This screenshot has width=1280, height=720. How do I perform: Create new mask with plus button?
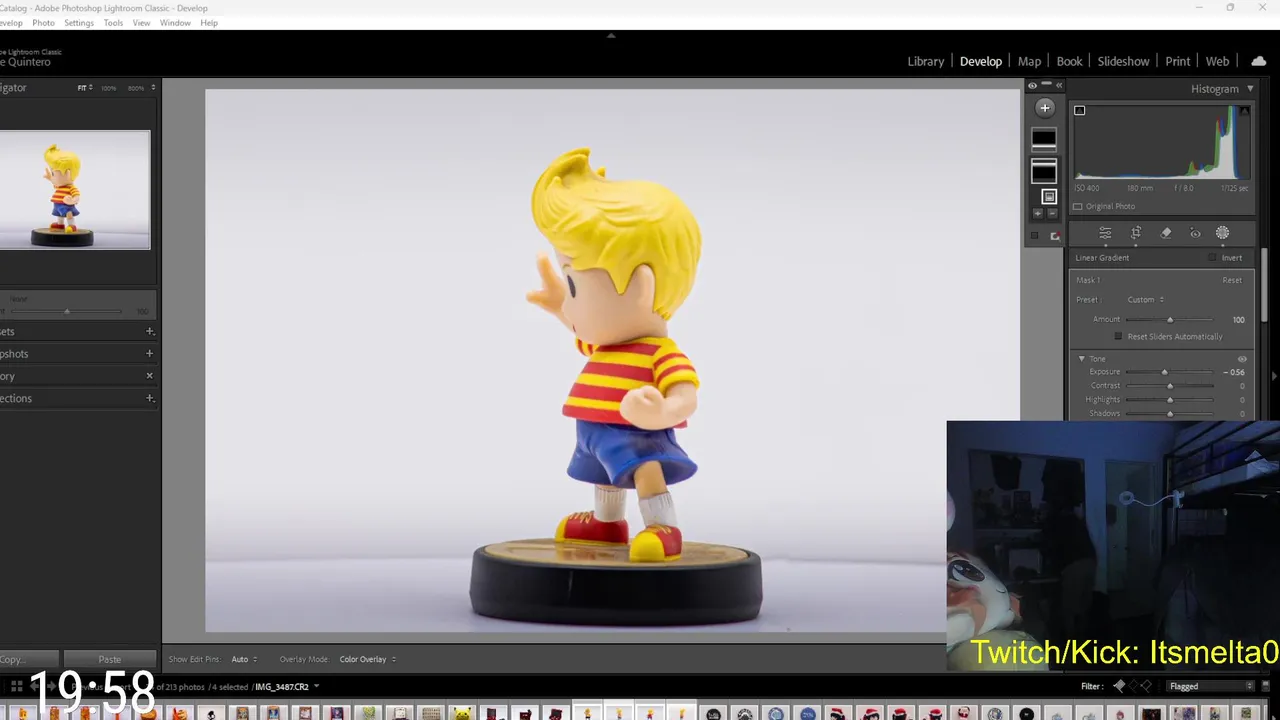[x=1044, y=108]
